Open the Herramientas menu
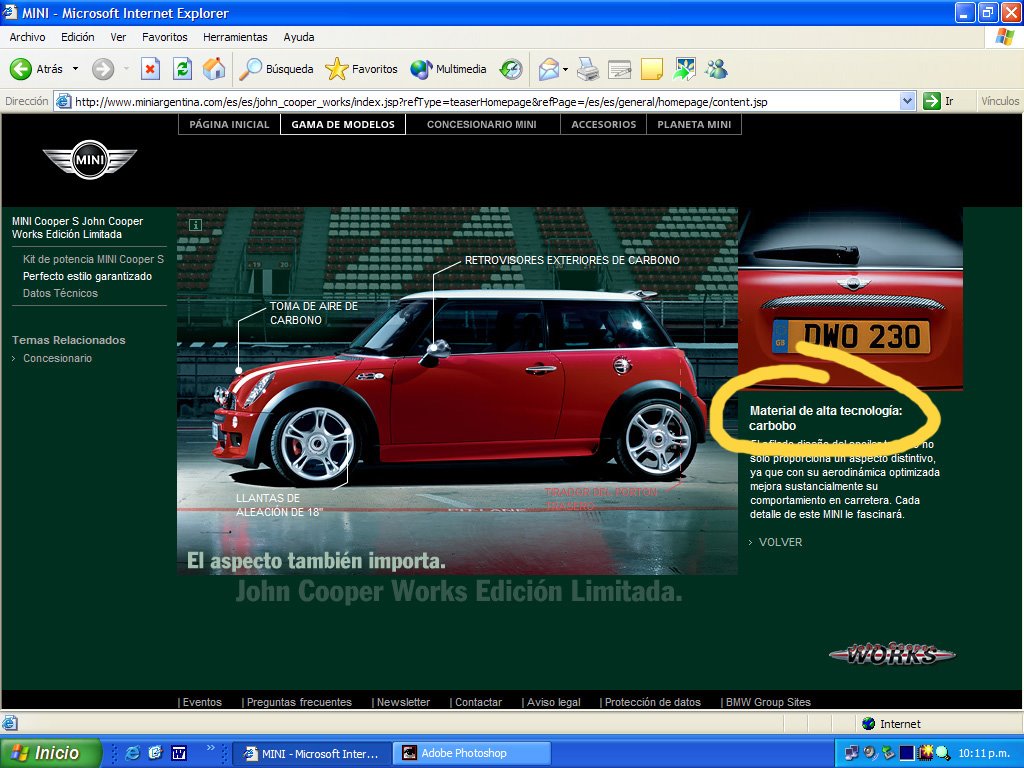 [x=235, y=37]
